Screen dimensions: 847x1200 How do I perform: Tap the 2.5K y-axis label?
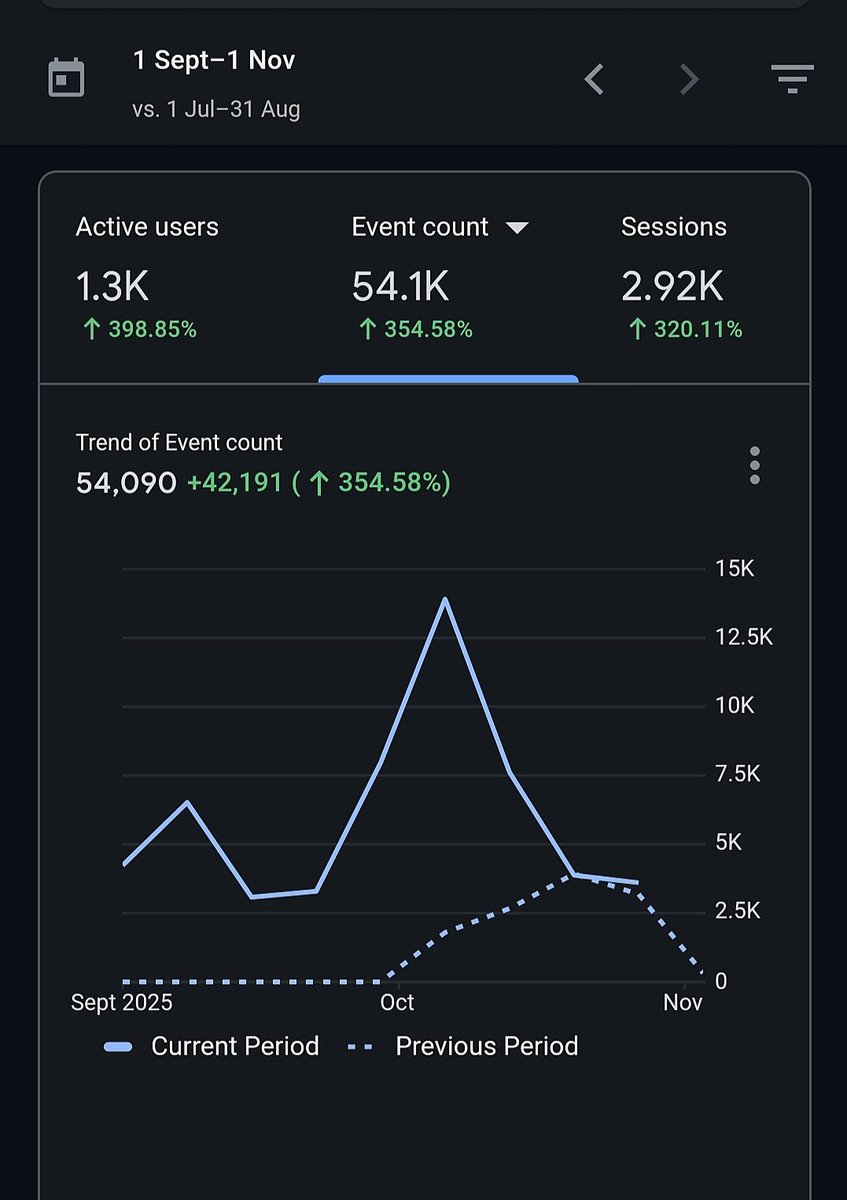(x=739, y=911)
